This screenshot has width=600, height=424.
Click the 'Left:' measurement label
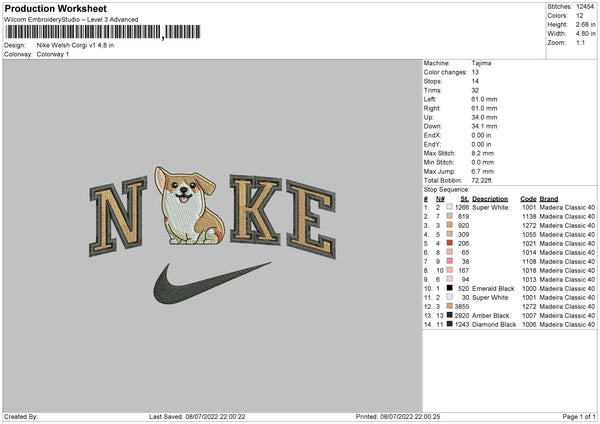(429, 99)
